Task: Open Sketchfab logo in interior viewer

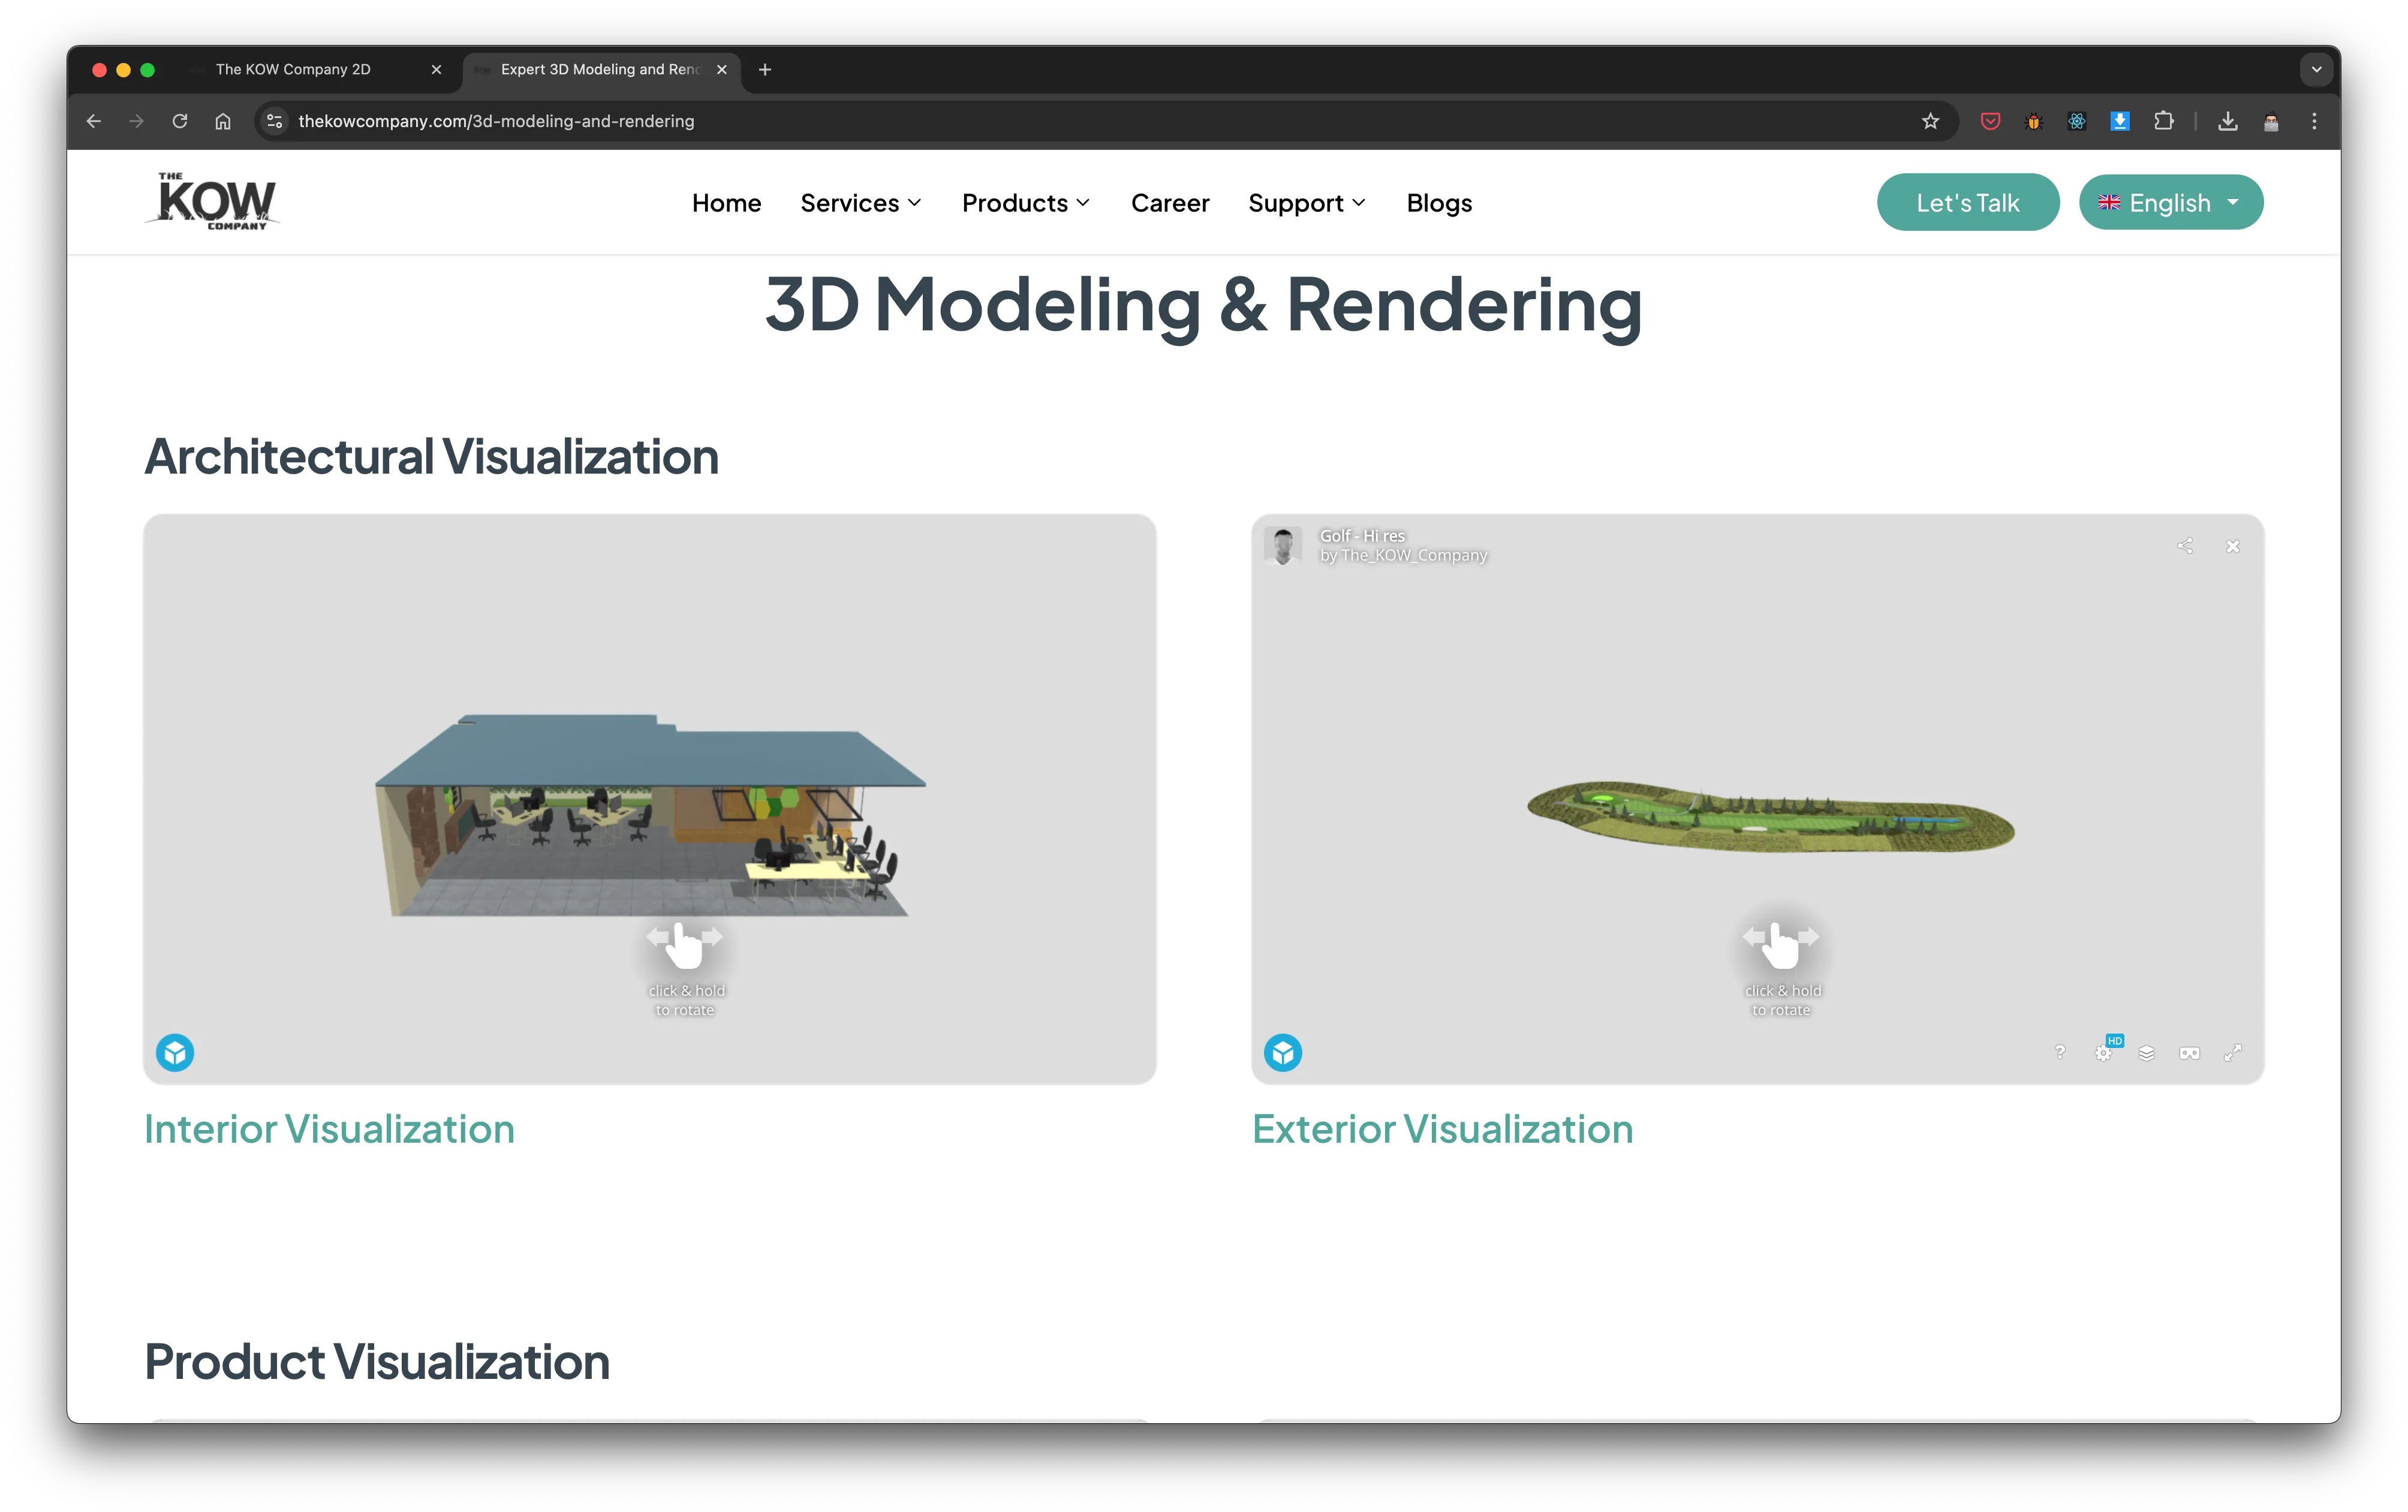Action: click(x=175, y=1052)
